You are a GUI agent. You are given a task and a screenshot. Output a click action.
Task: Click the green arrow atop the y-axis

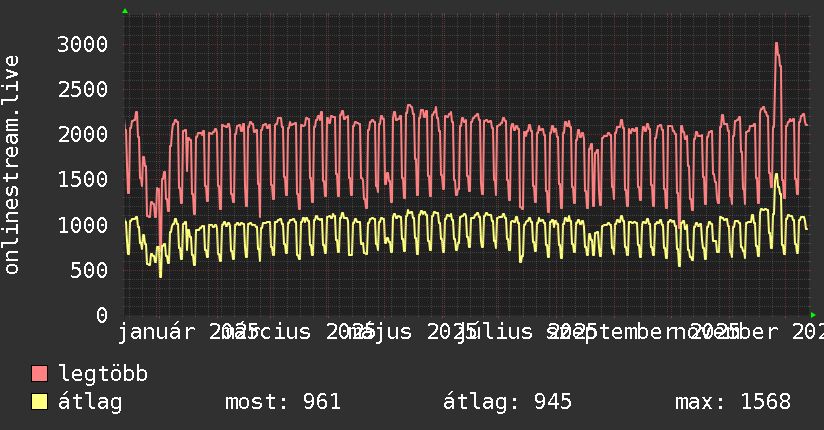125,11
